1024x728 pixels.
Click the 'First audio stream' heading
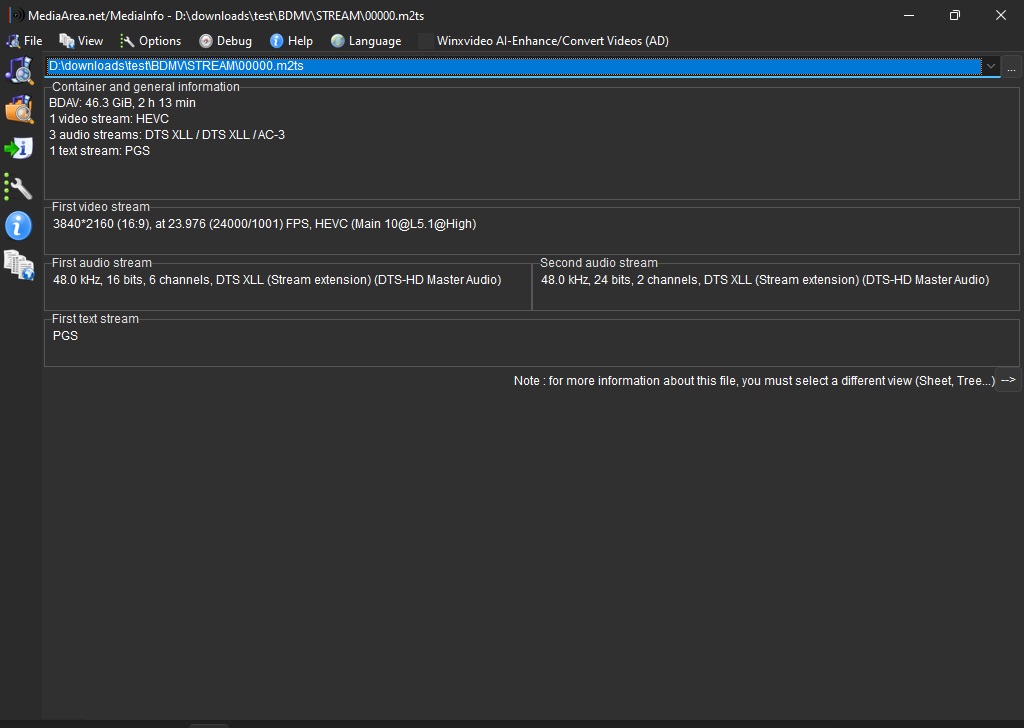102,262
